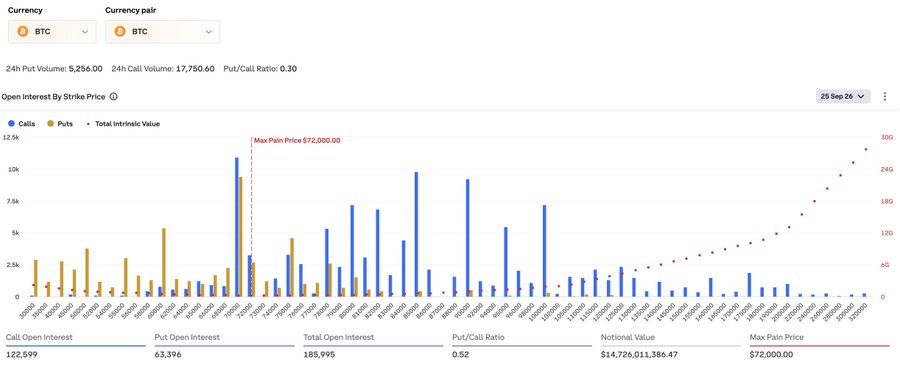
Task: Click the 12.5k left axis label
Action: (11, 138)
